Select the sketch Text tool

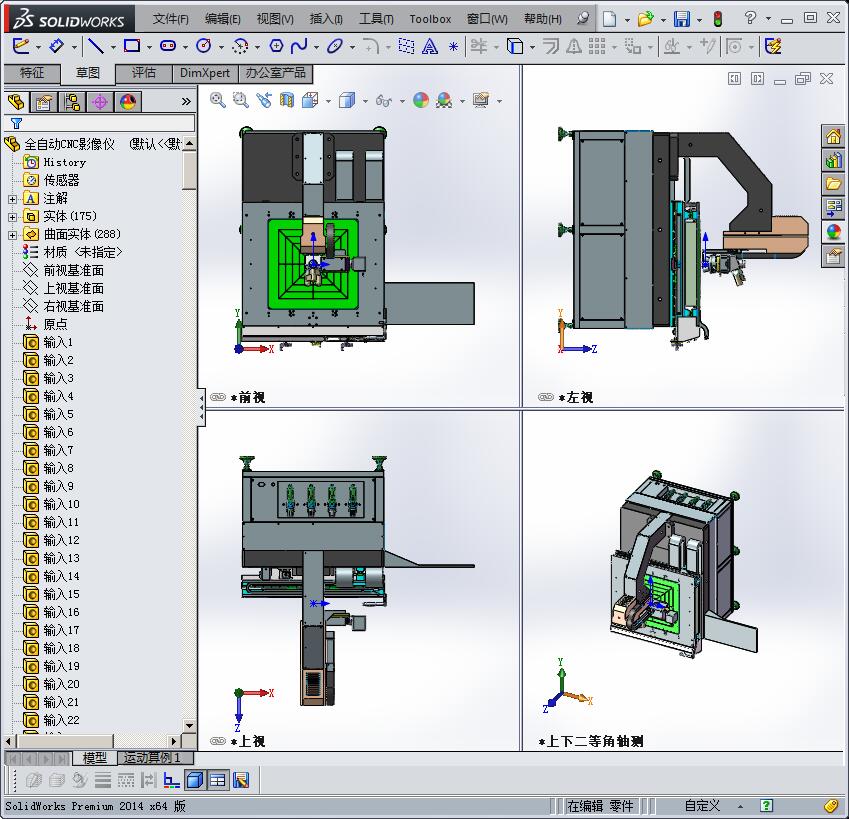pyautogui.click(x=429, y=47)
